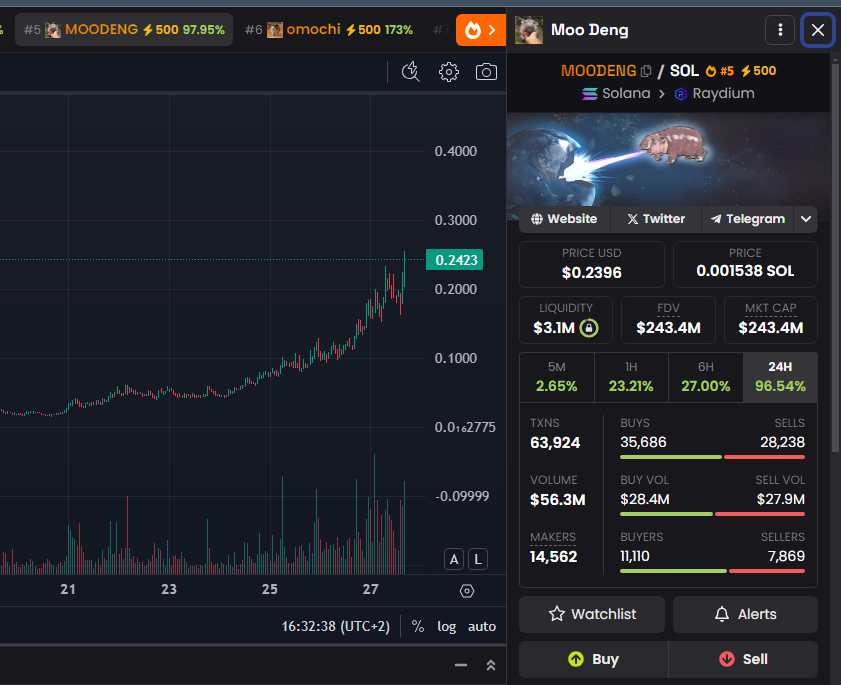Viewport: 841px width, 685px height.
Task: Open #5 MOODENG trending item
Action: click(x=124, y=30)
